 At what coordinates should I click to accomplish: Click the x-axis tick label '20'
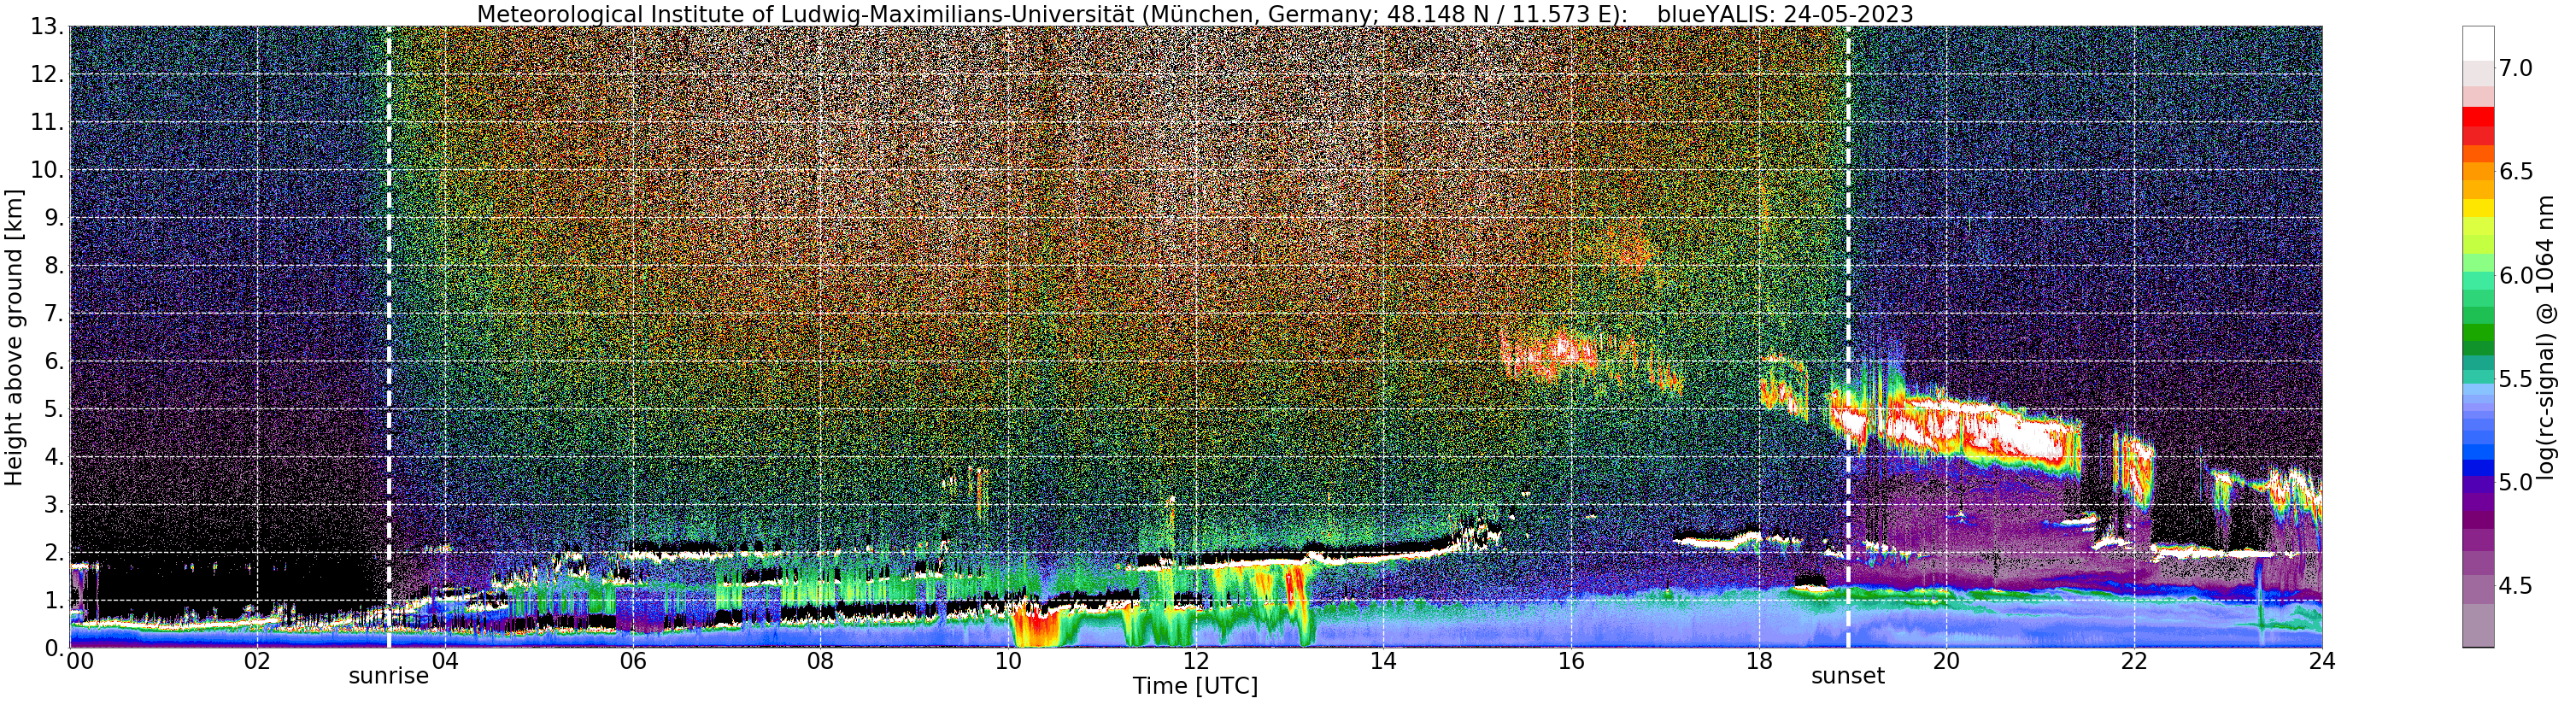pos(1946,661)
